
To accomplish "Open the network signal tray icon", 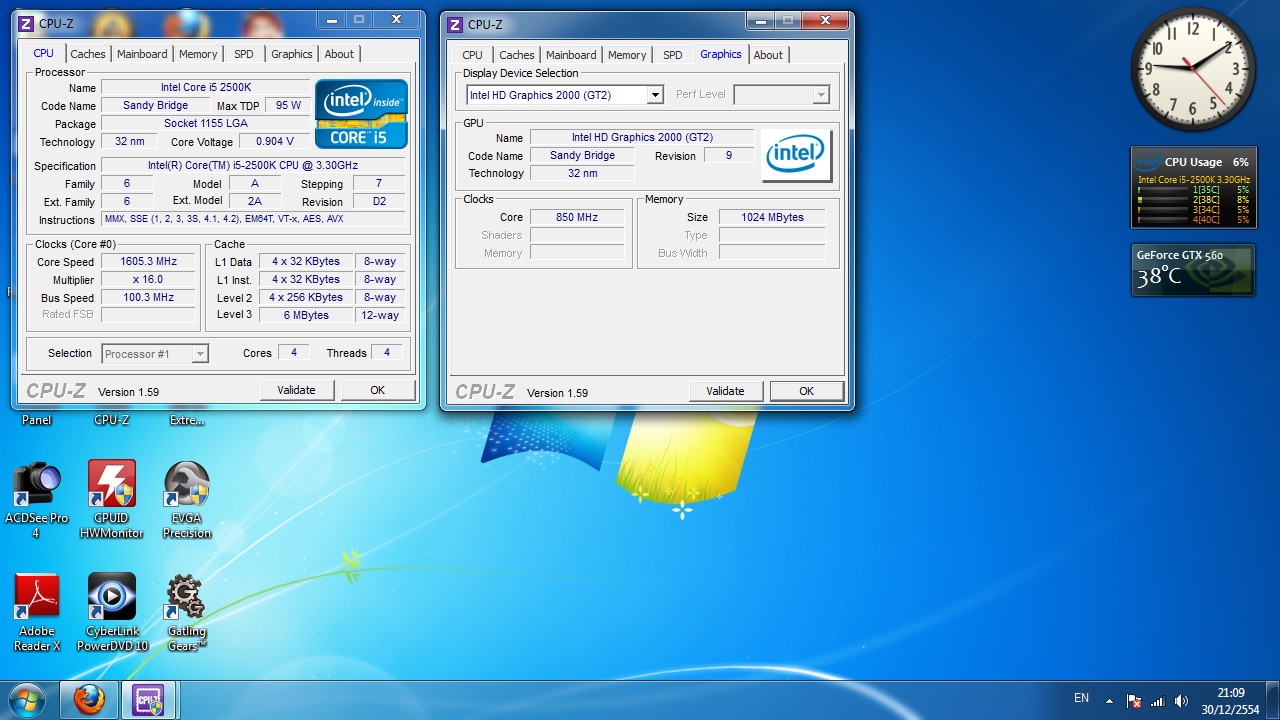I will [x=1158, y=700].
